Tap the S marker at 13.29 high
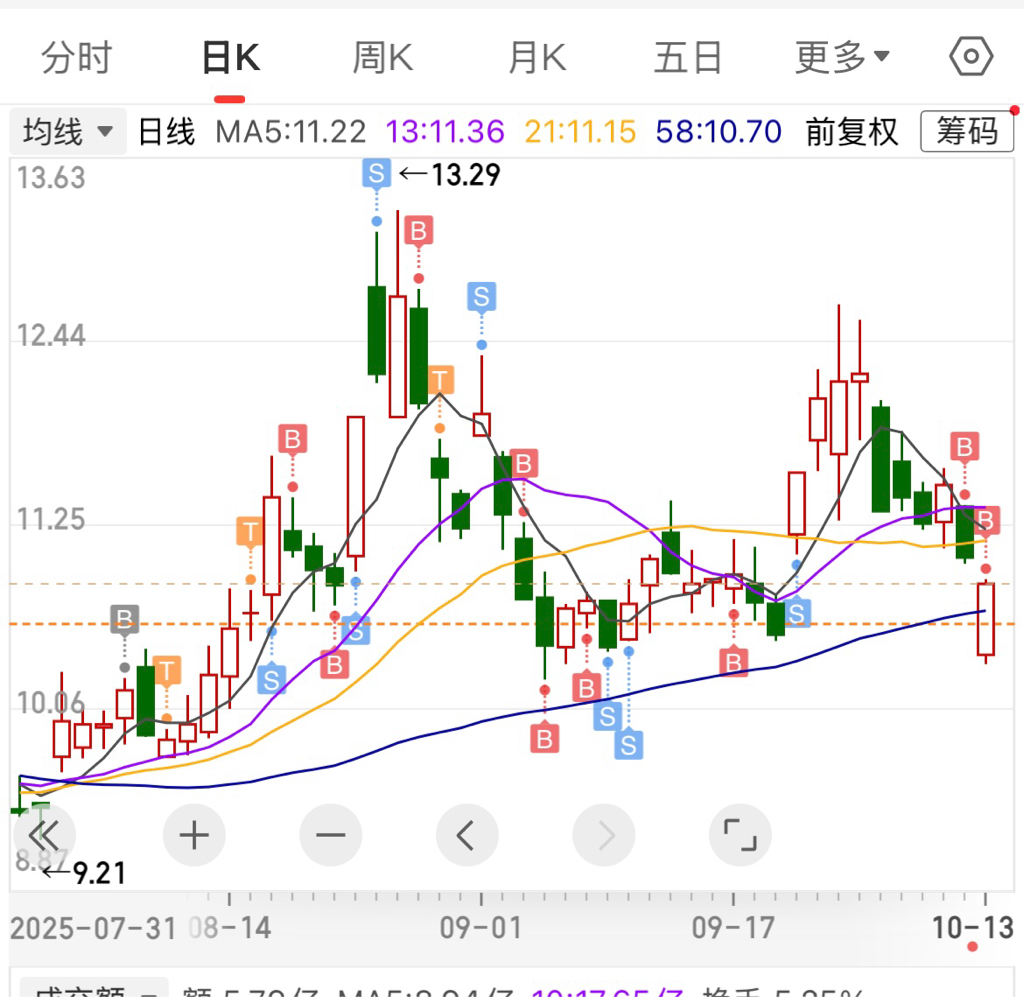 [377, 174]
